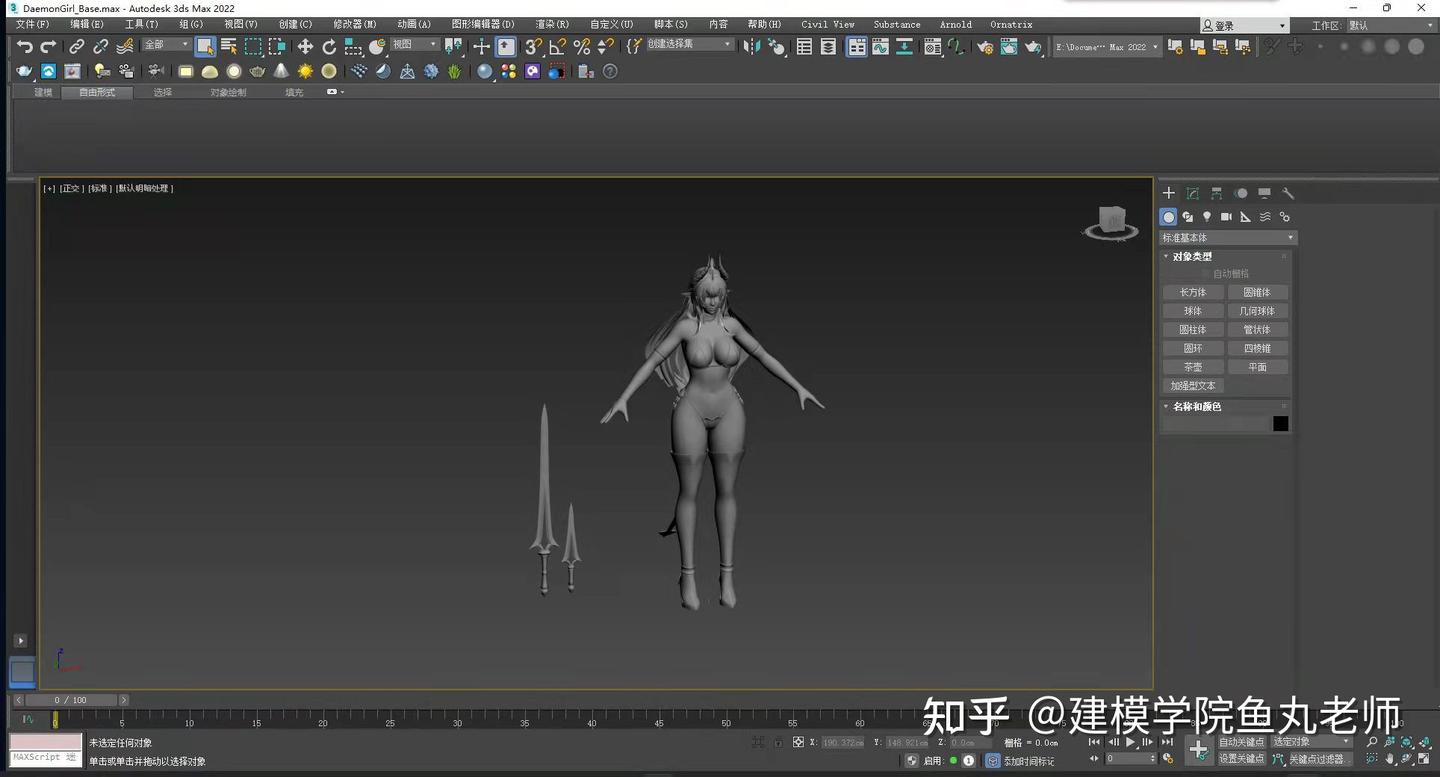
Task: Click the black object color swatch
Action: click(1280, 424)
